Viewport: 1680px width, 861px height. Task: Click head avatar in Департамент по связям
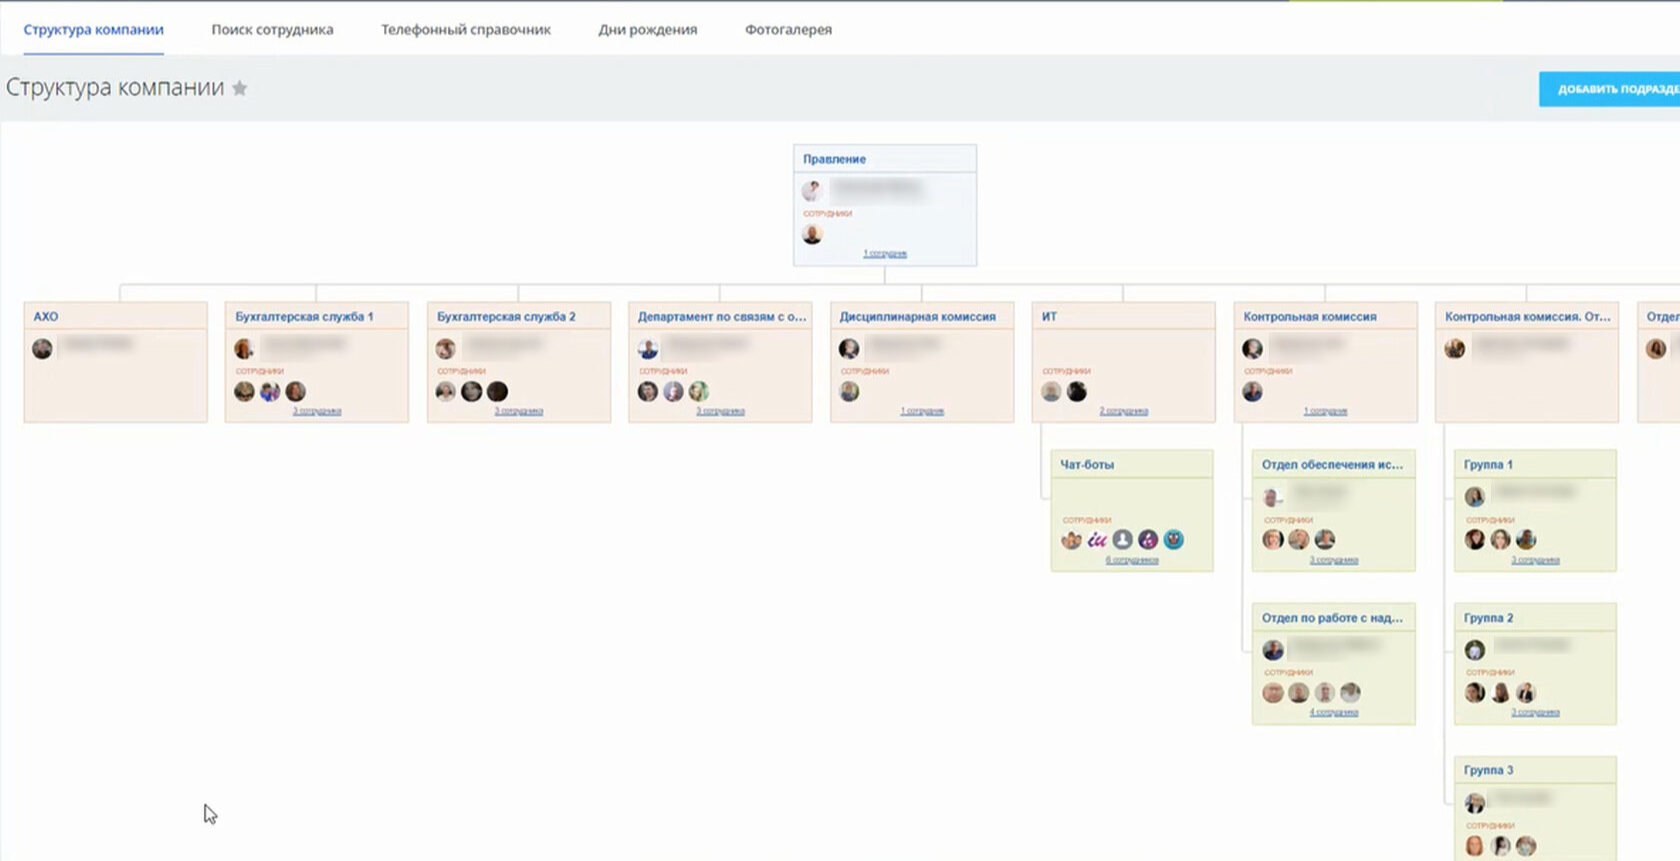tap(648, 349)
